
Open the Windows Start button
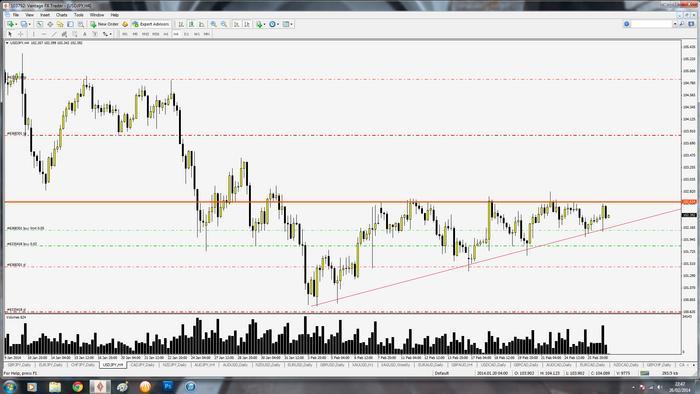point(9,386)
